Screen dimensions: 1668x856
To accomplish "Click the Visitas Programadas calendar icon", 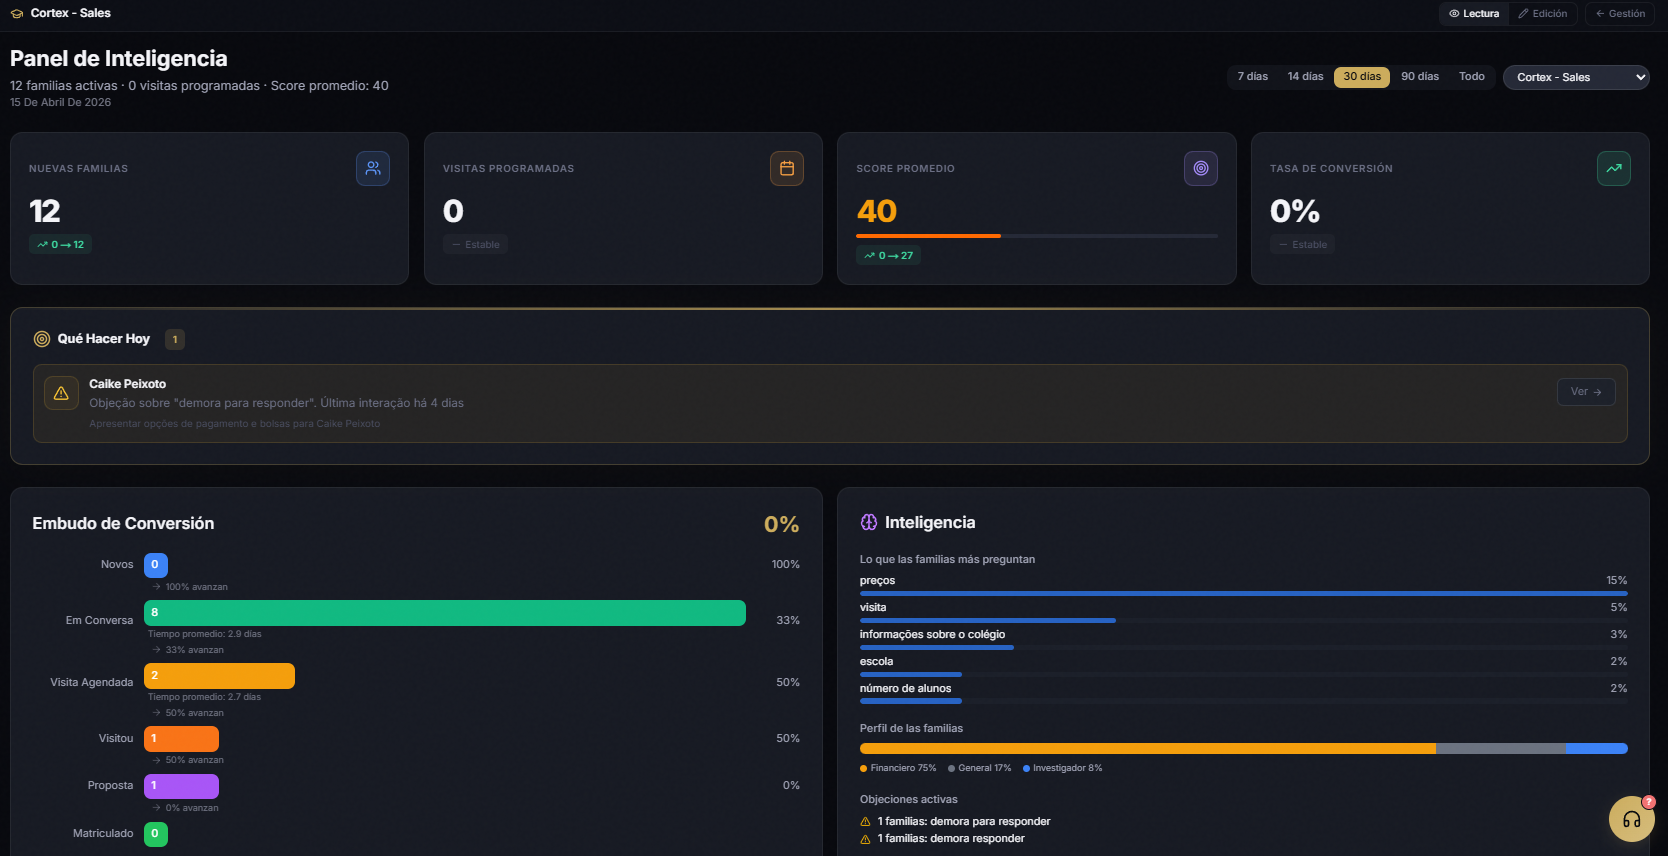I will (x=787, y=169).
